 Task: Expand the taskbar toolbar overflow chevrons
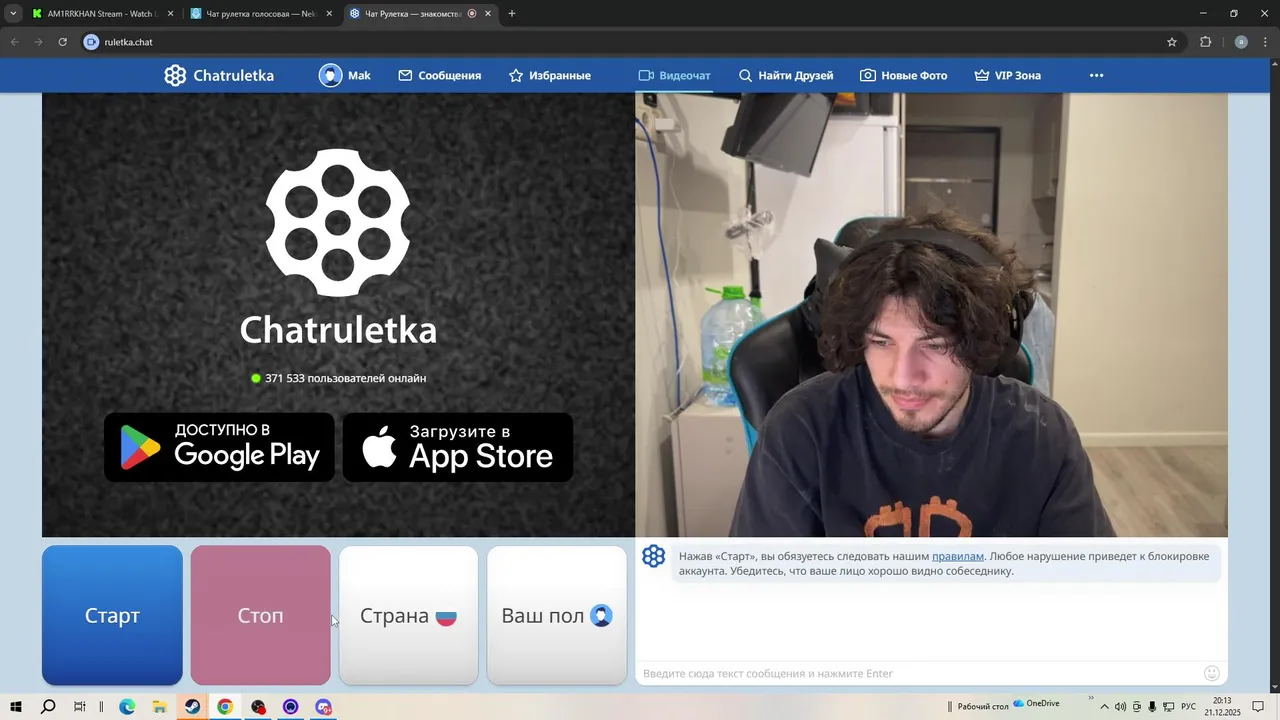click(x=1090, y=699)
